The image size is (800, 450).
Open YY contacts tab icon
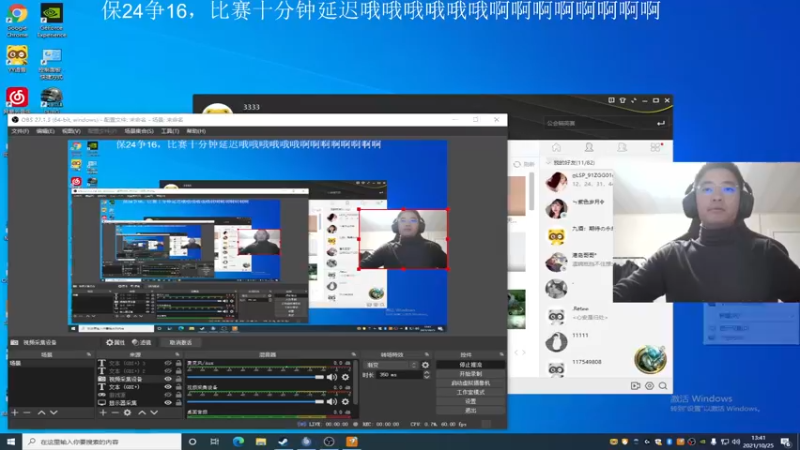coord(589,147)
